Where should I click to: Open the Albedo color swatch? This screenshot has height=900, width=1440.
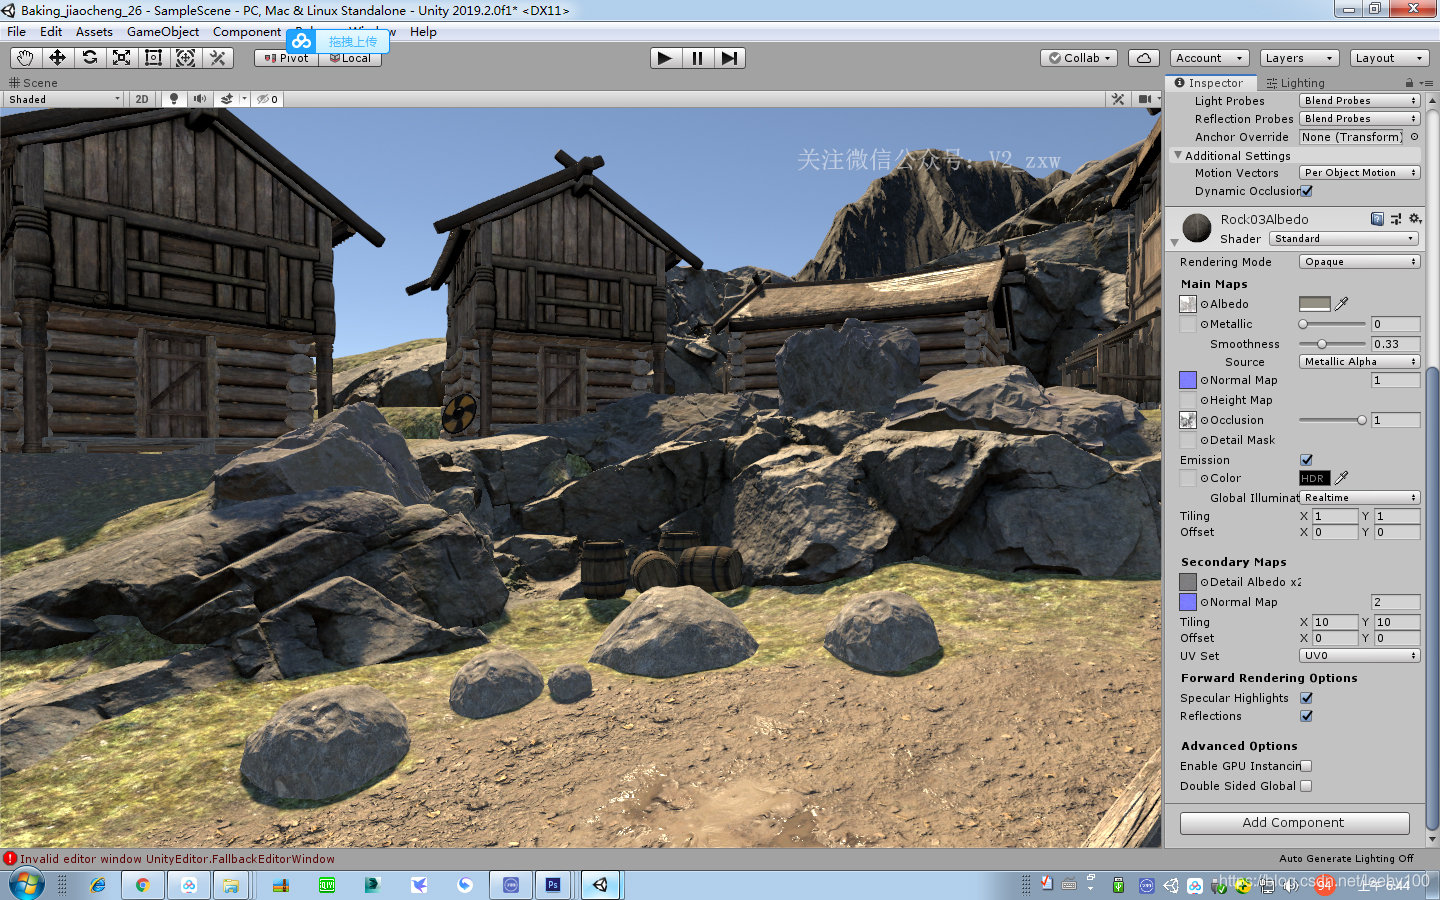[x=1314, y=304]
